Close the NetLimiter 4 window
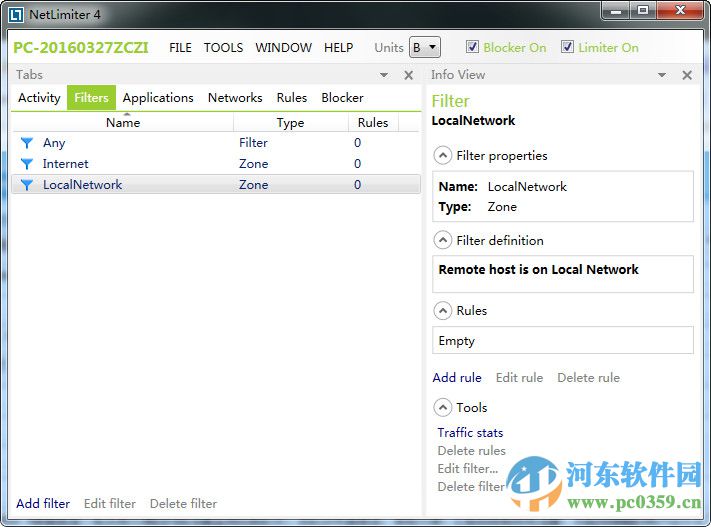This screenshot has width=711, height=527. (680, 11)
